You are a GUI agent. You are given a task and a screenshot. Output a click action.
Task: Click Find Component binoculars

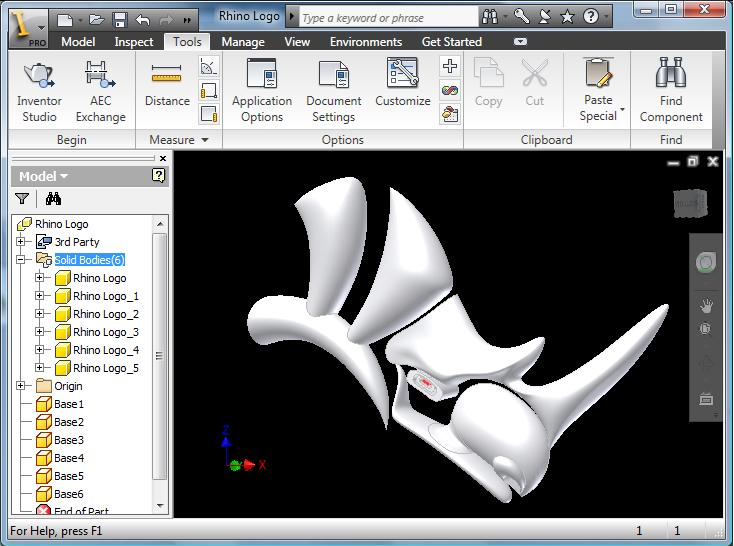(x=671, y=91)
